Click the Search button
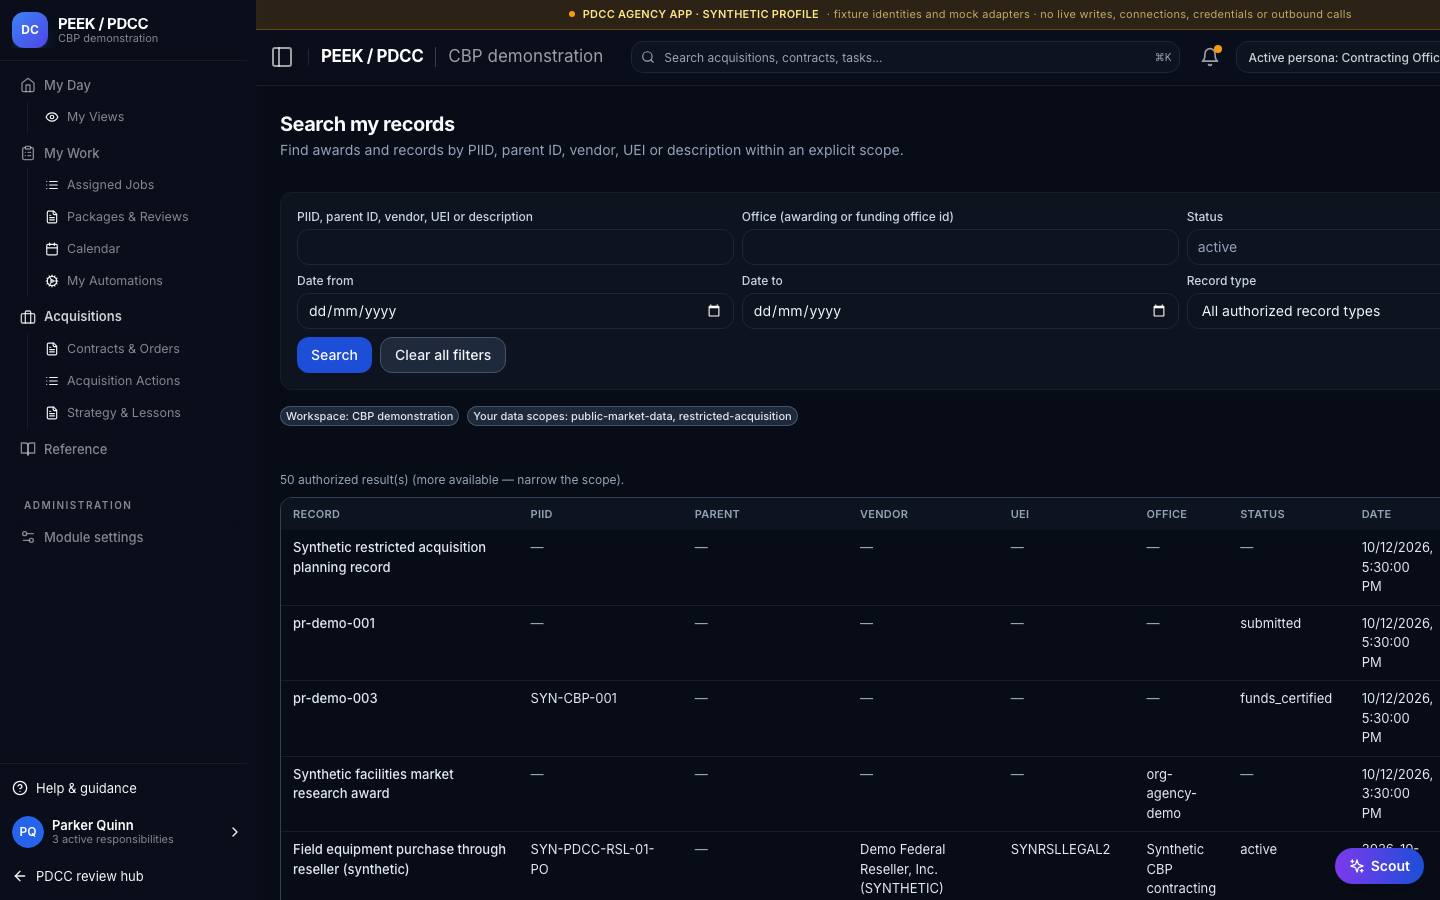The height and width of the screenshot is (900, 1440). (x=334, y=355)
